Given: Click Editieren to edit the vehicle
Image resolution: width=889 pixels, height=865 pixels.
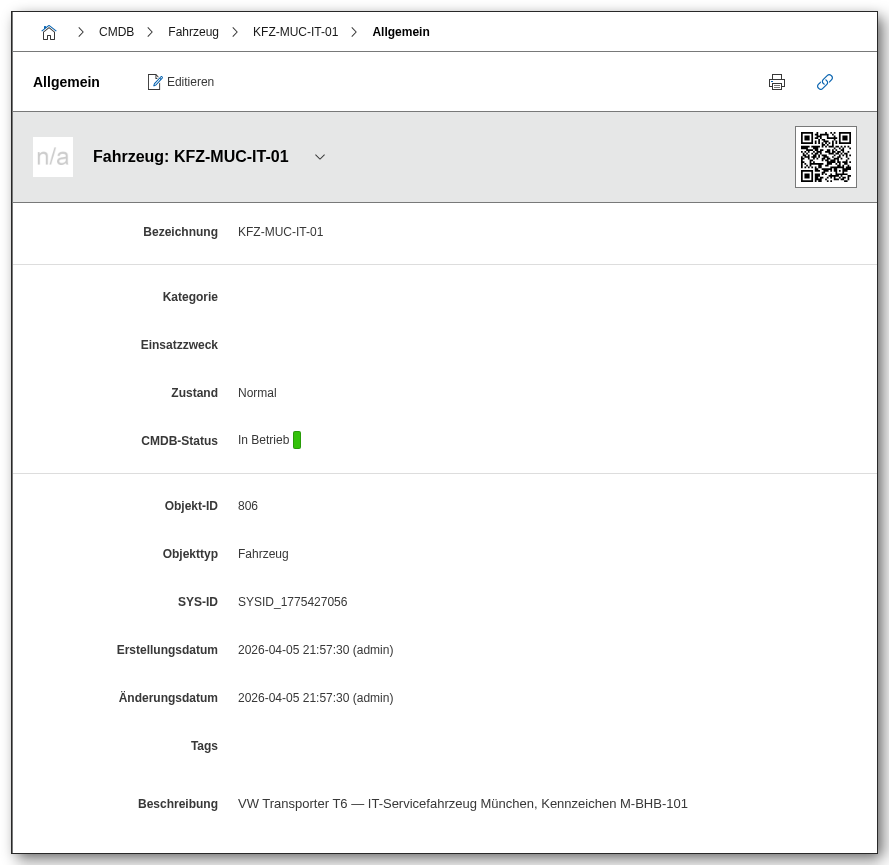Looking at the screenshot, I should 181,82.
